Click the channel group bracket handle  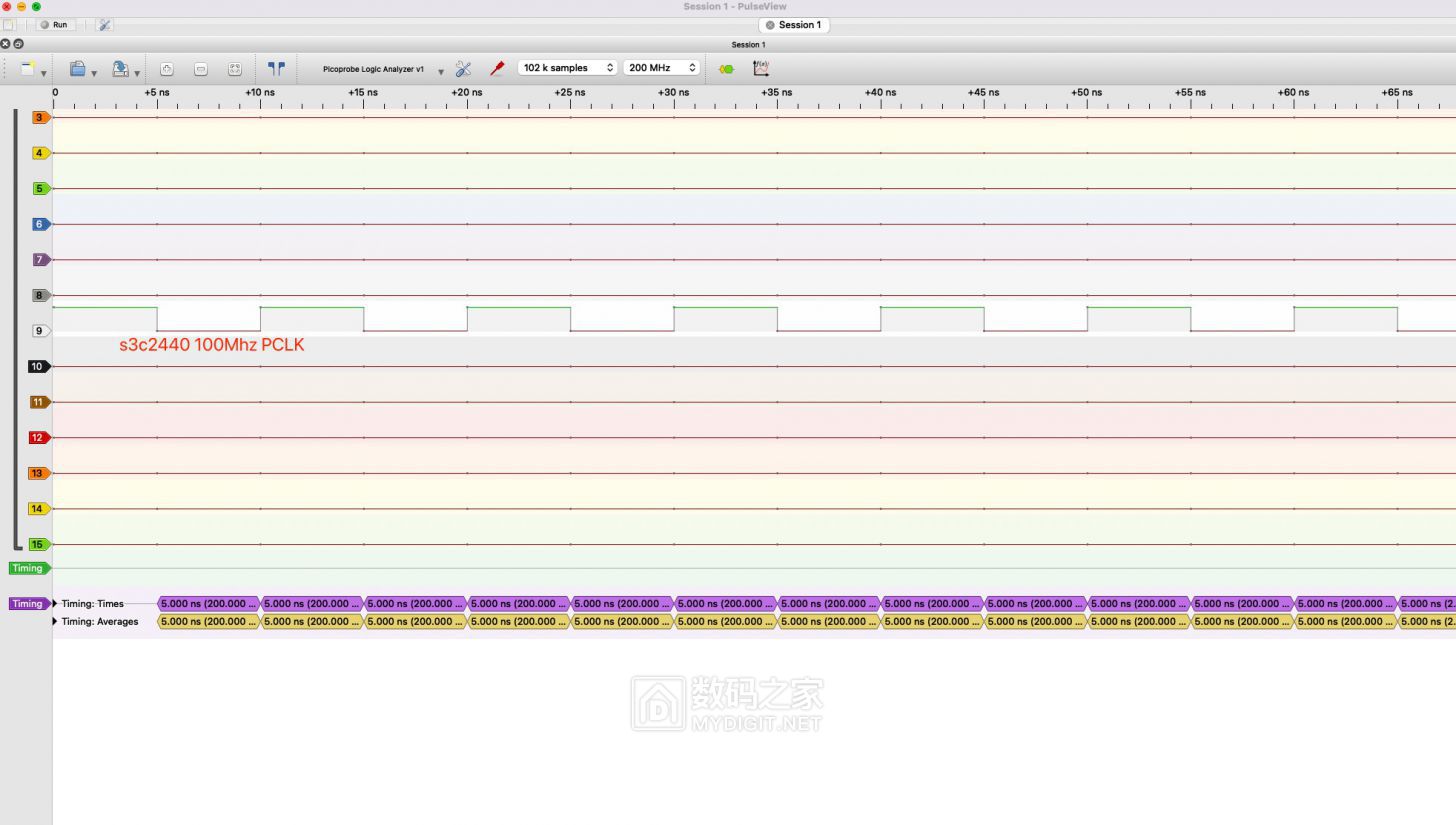pos(16,330)
